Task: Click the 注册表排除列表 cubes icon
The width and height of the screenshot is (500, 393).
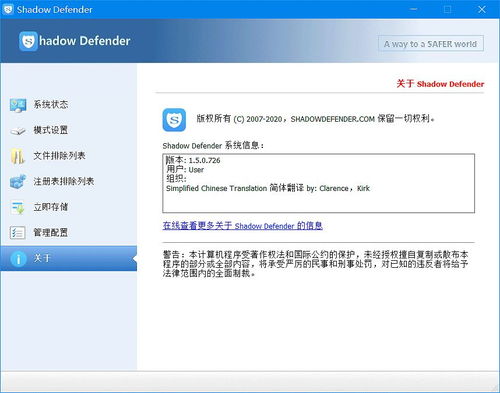Action: [18, 182]
